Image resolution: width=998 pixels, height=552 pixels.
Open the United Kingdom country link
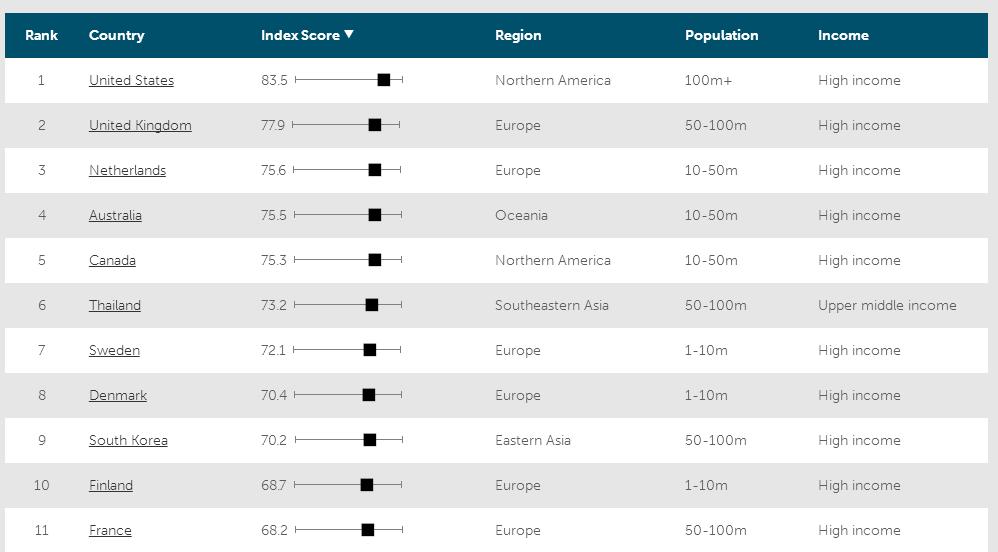pos(140,125)
